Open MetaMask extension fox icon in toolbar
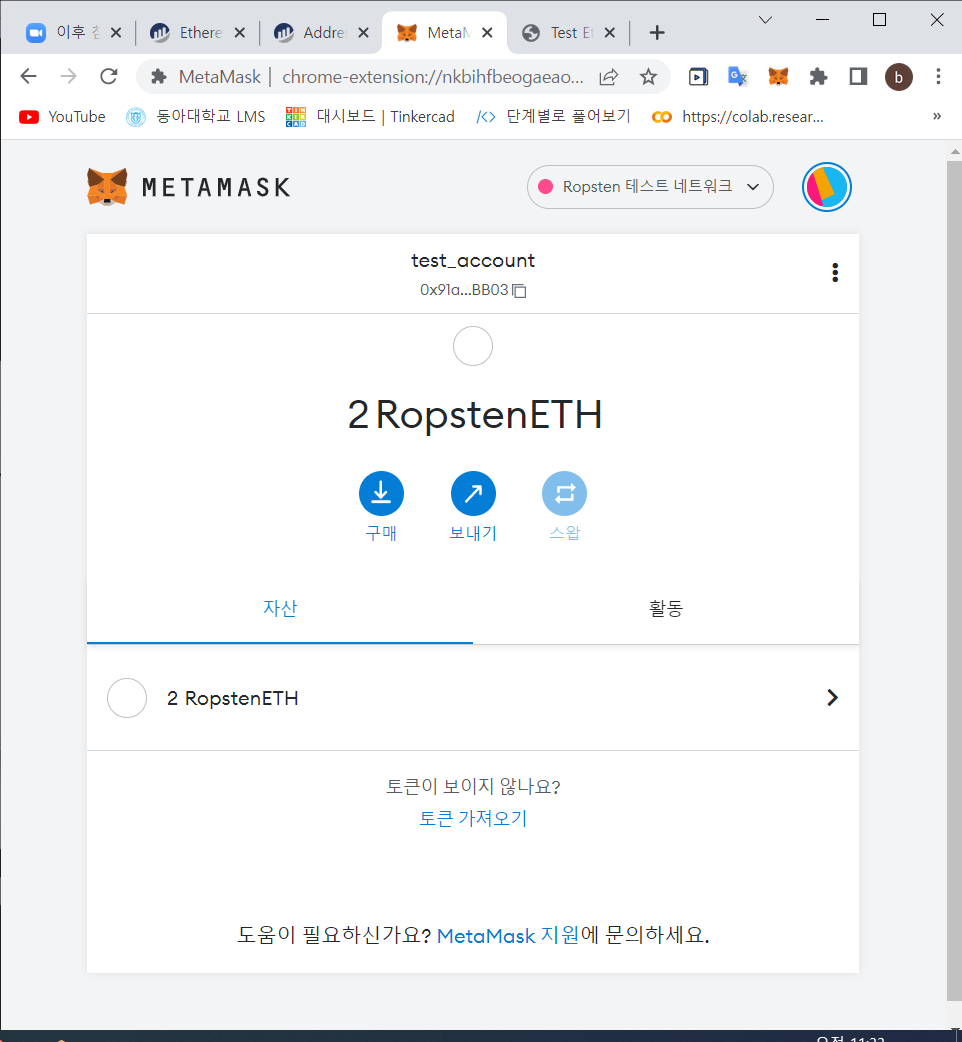Image resolution: width=962 pixels, height=1042 pixels. [x=778, y=77]
